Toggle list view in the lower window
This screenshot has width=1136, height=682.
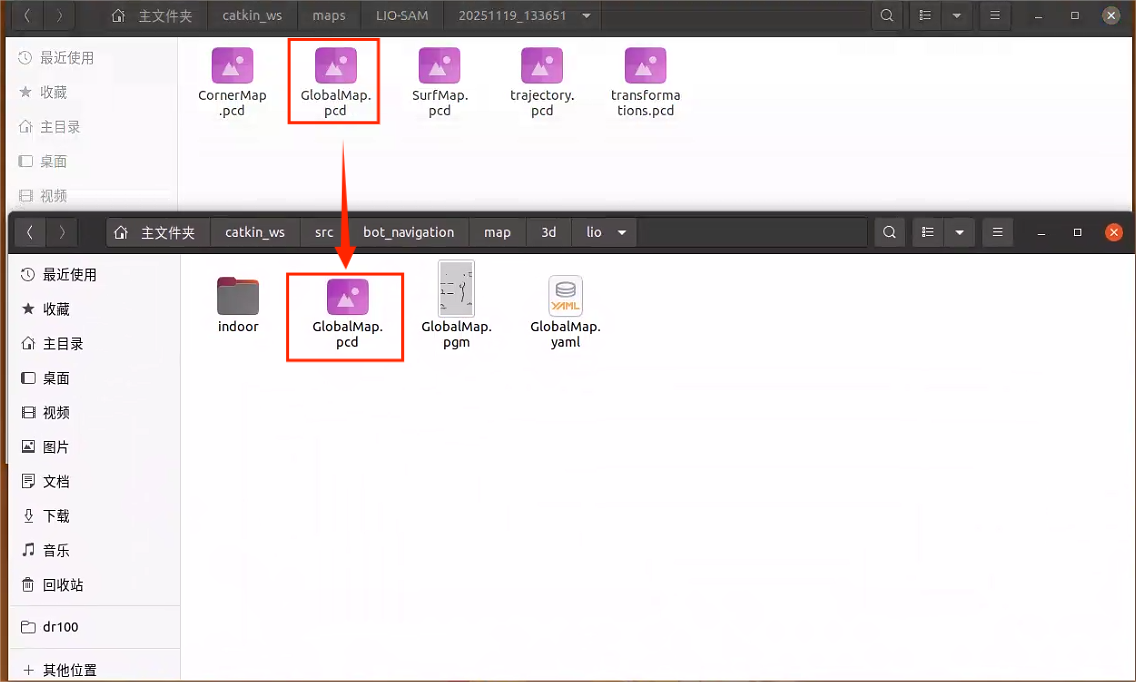[928, 232]
